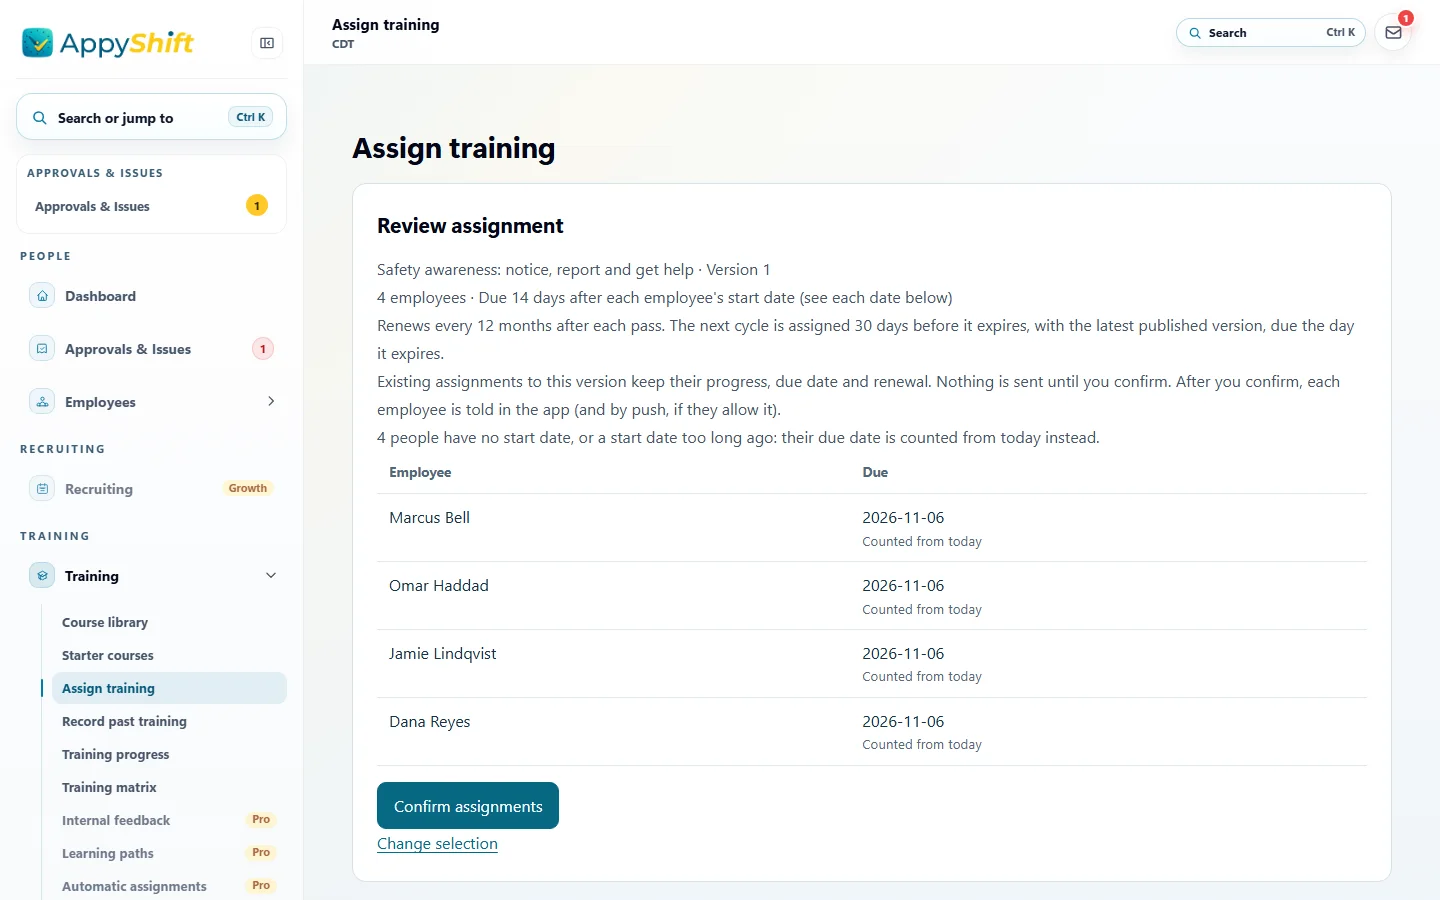
Task: Click the AppyShift logo
Action: click(108, 43)
